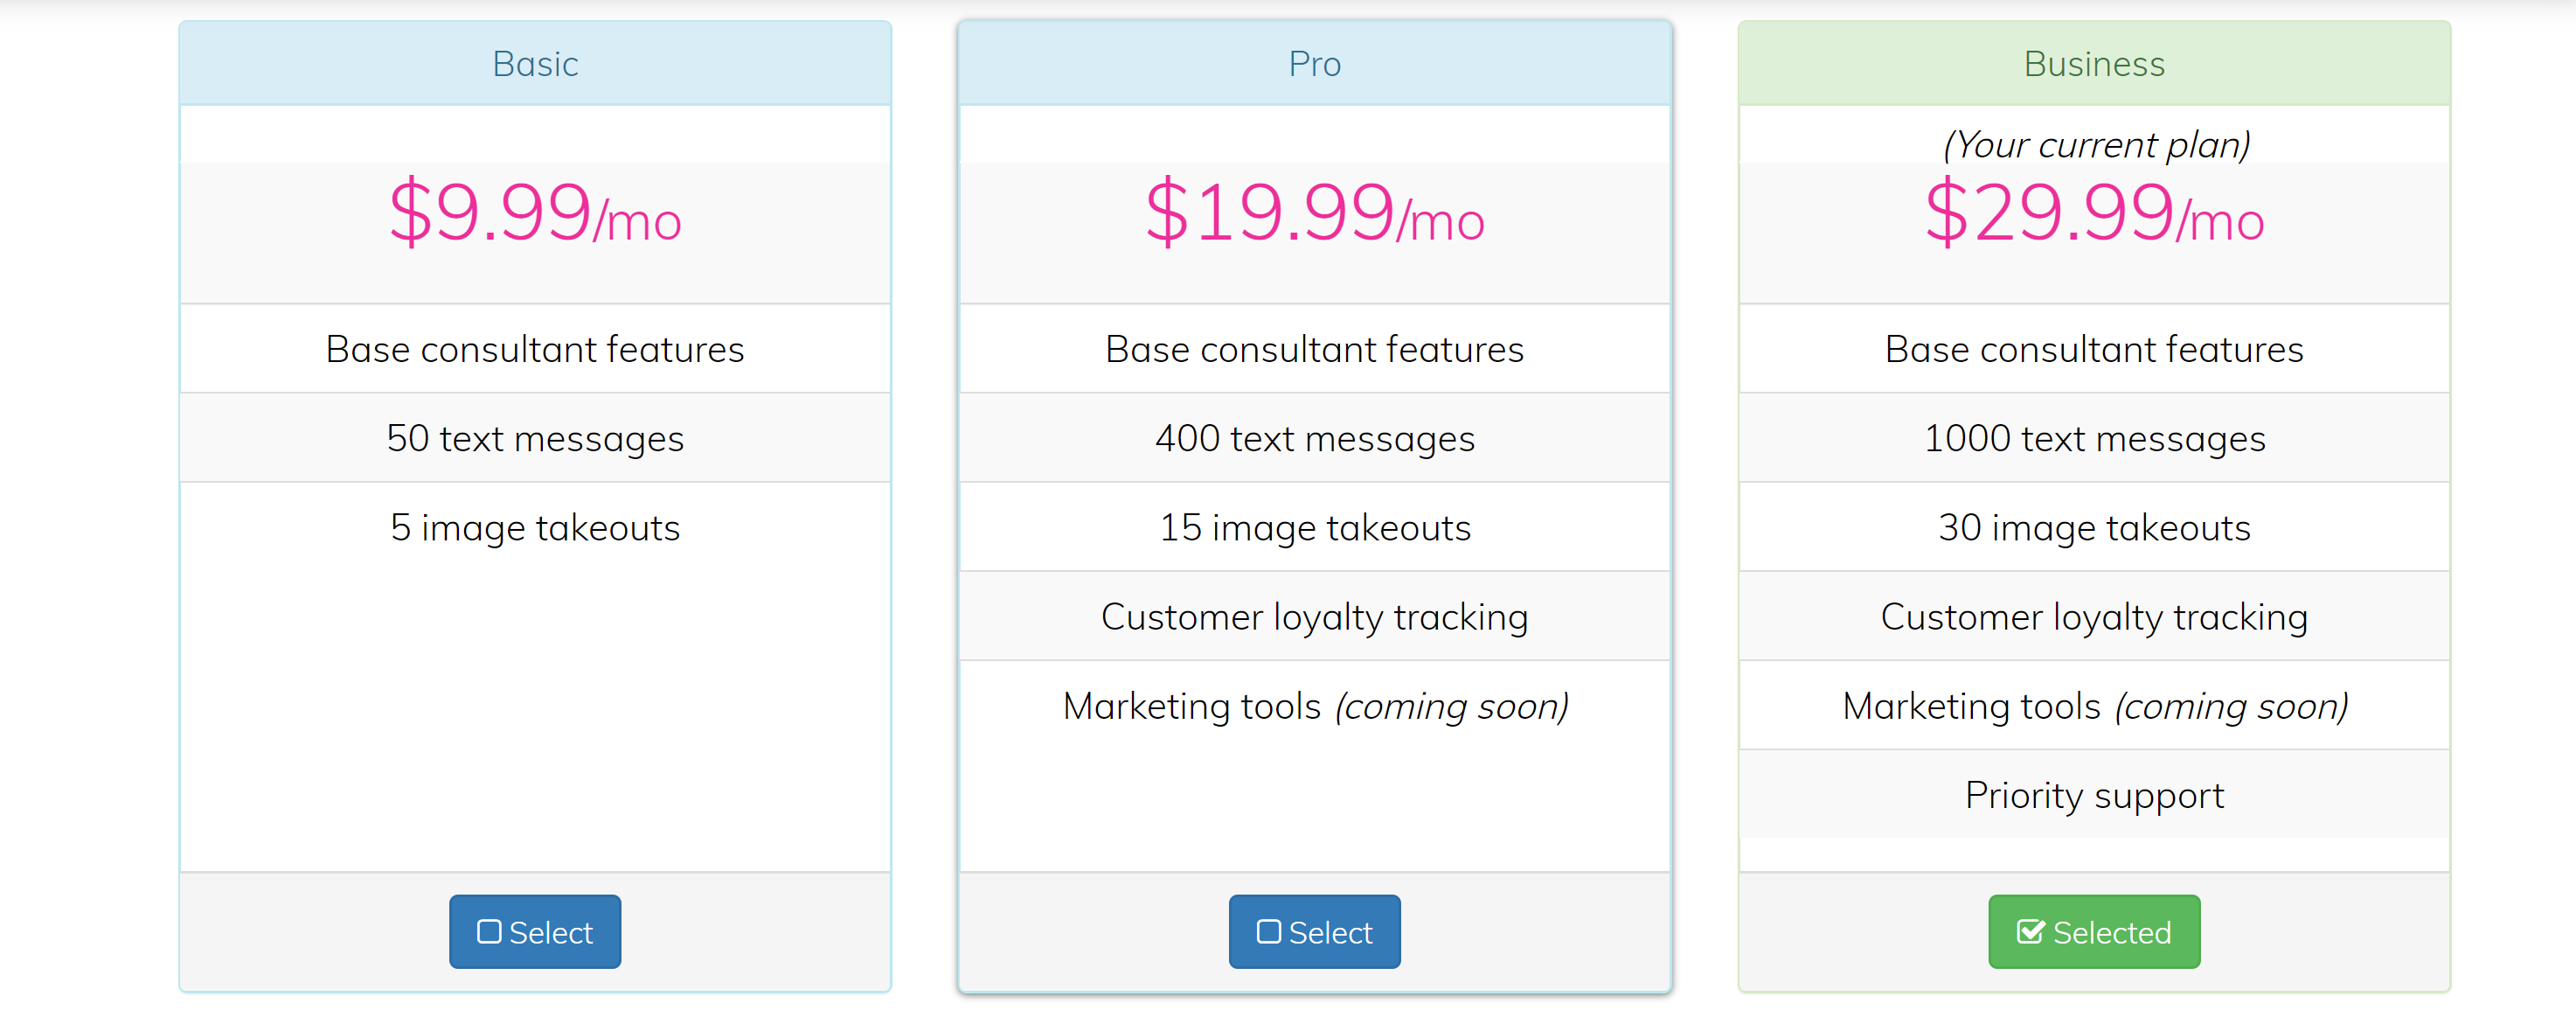Click the Business plan header
Viewport: 2576px width, 1017px height.
[2093, 64]
